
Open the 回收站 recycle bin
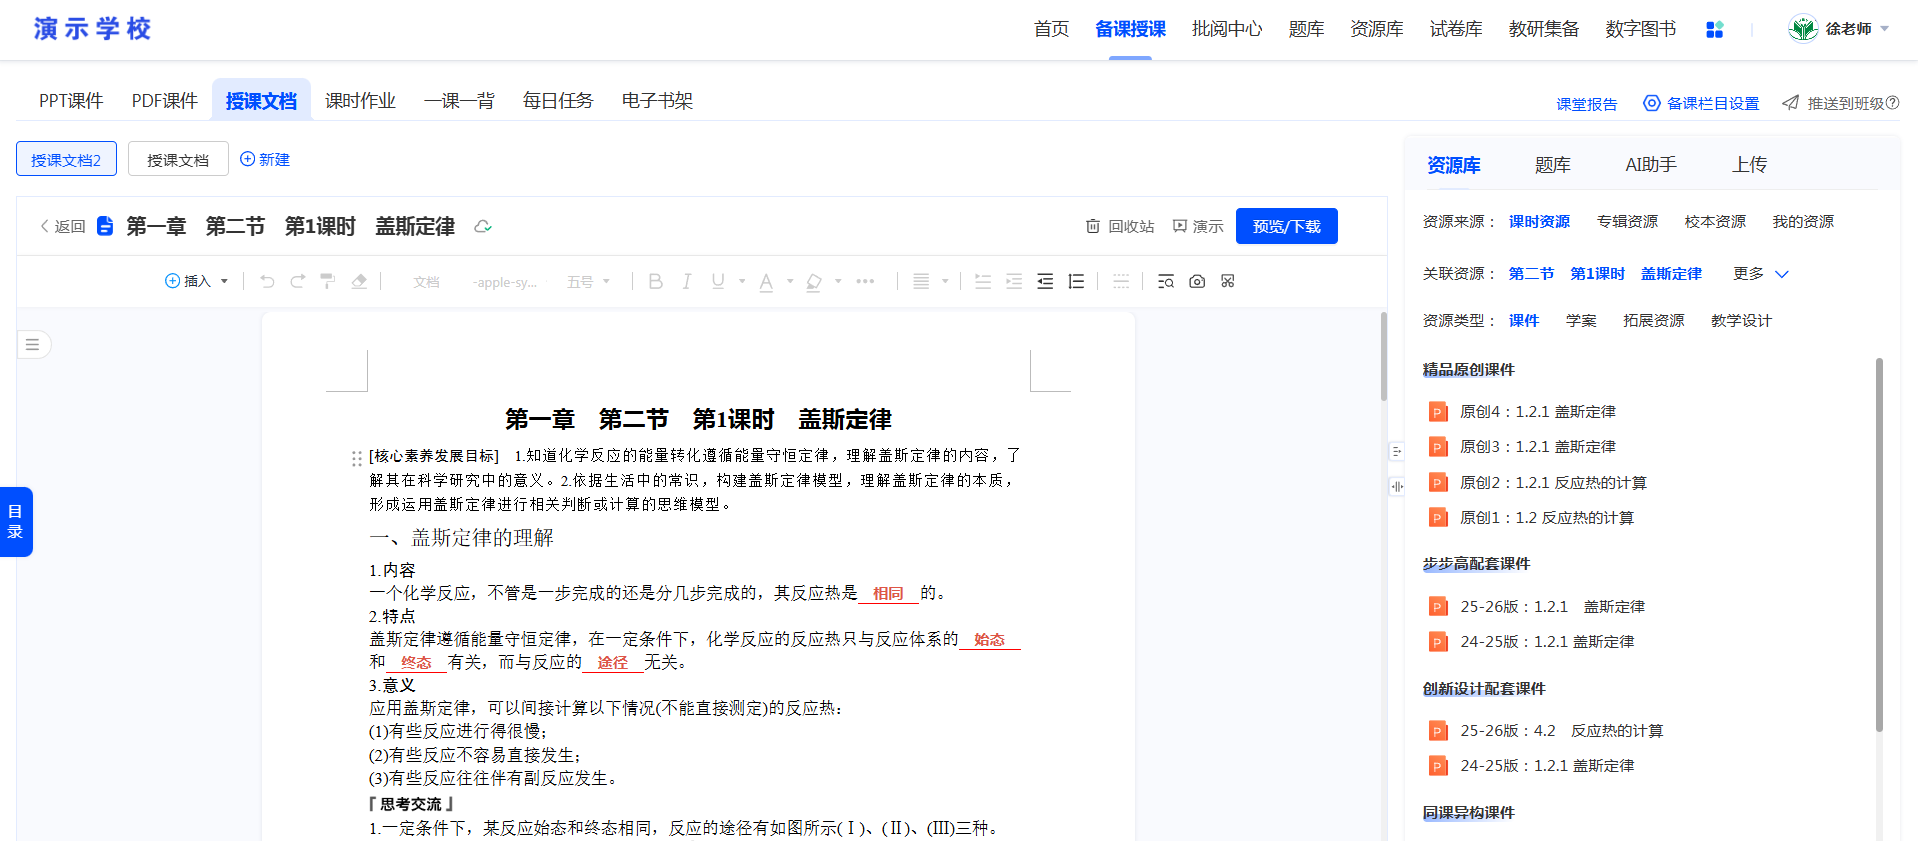(x=1120, y=227)
